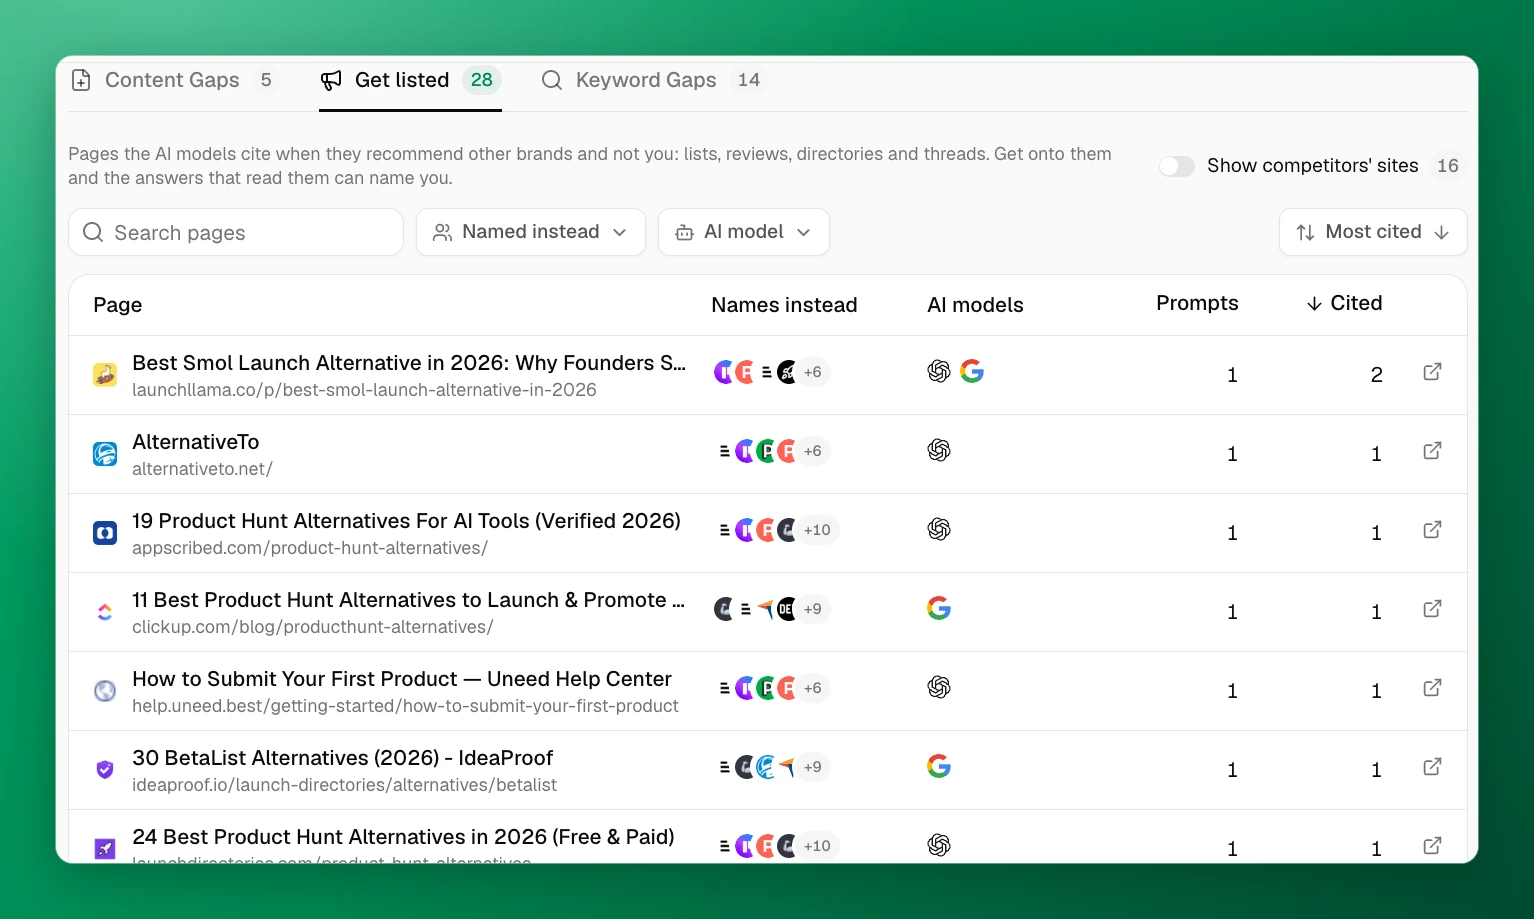
Task: Open external link for appscribed.com row
Action: [x=1432, y=530]
